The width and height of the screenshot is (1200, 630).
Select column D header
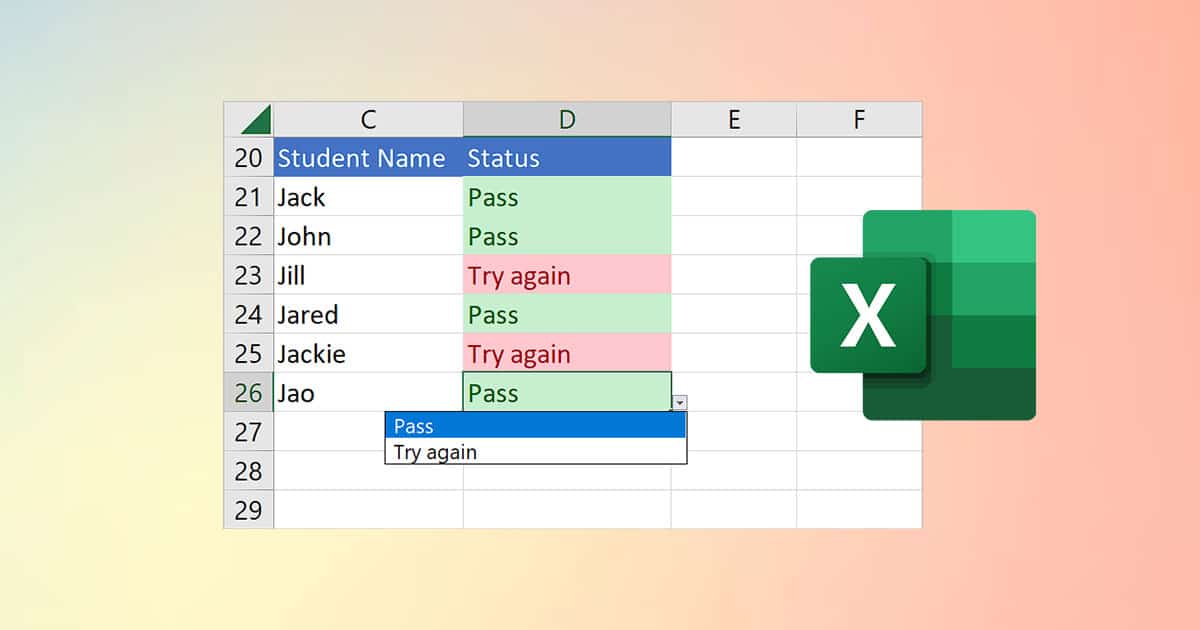click(567, 119)
